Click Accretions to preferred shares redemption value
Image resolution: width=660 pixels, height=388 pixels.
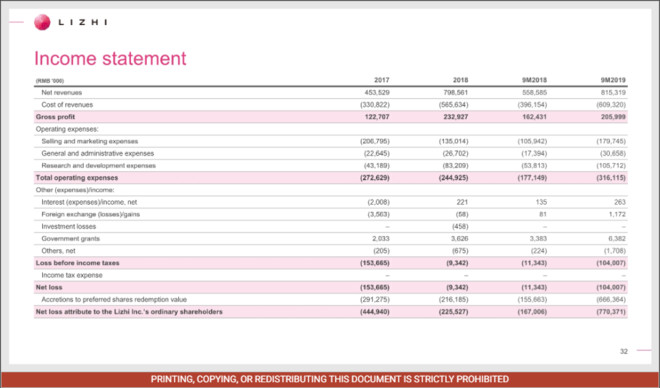pos(114,300)
